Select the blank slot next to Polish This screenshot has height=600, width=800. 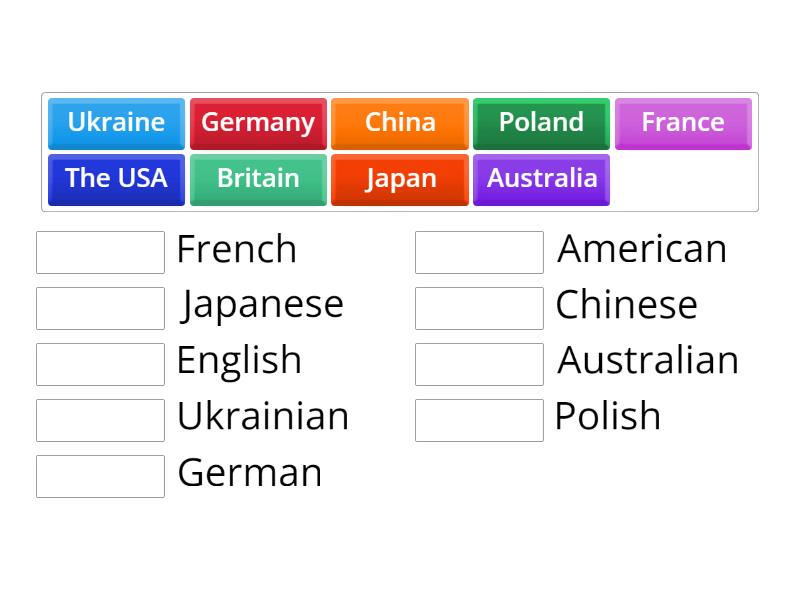pos(479,419)
